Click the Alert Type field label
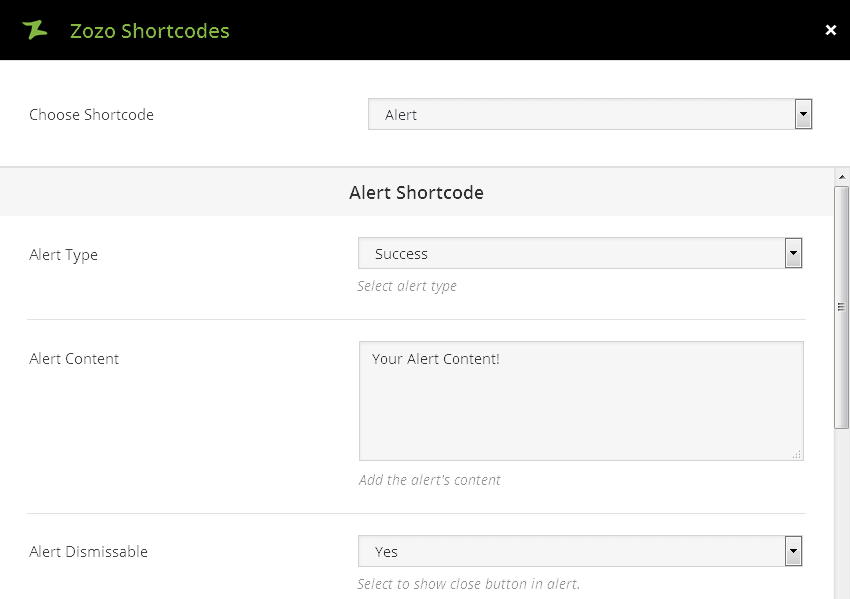Viewport: 850px width, 599px height. 64,255
